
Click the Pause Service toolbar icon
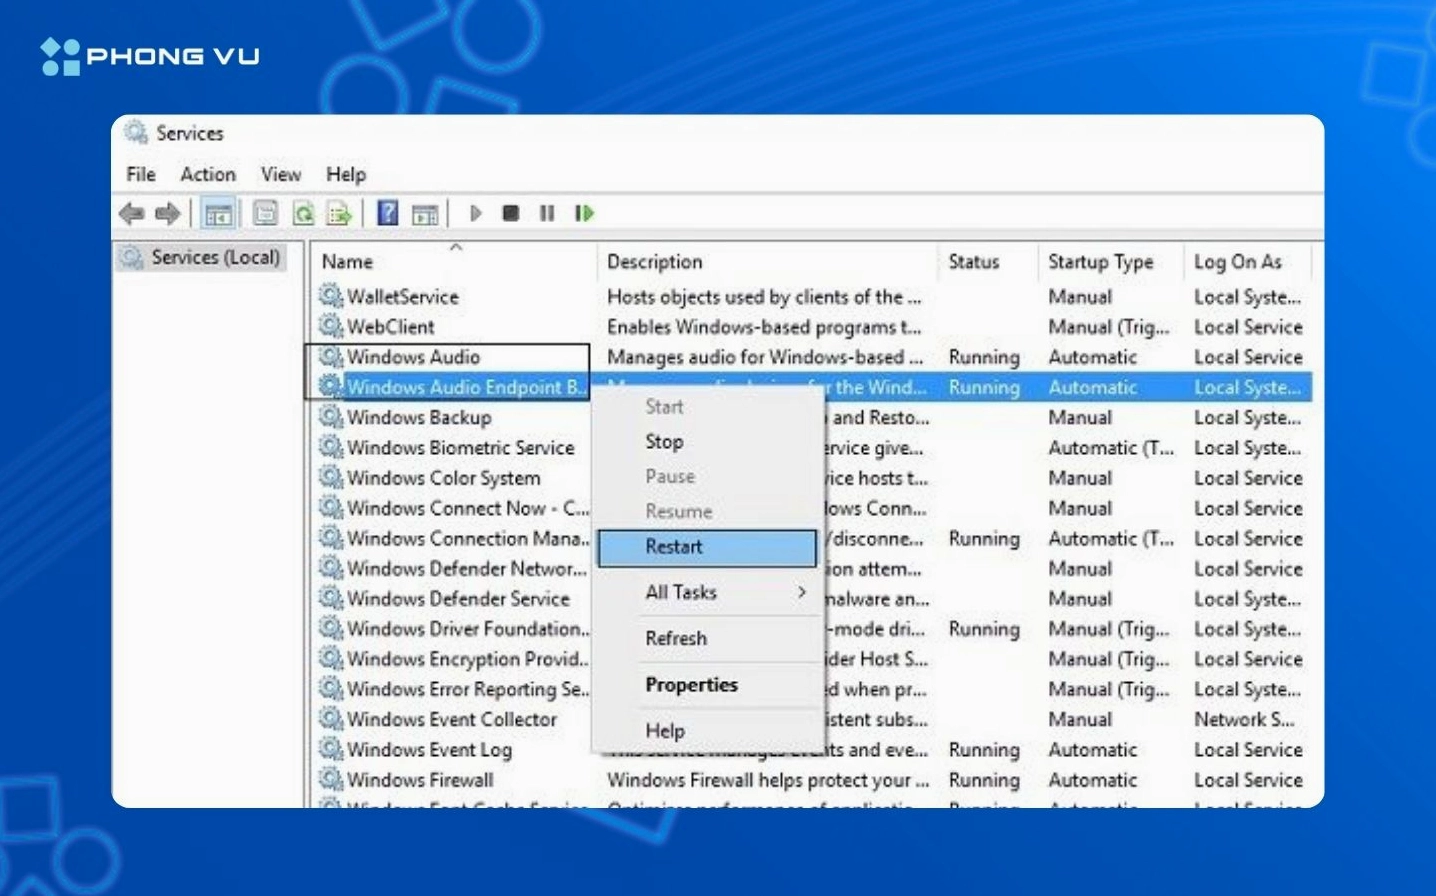click(547, 213)
